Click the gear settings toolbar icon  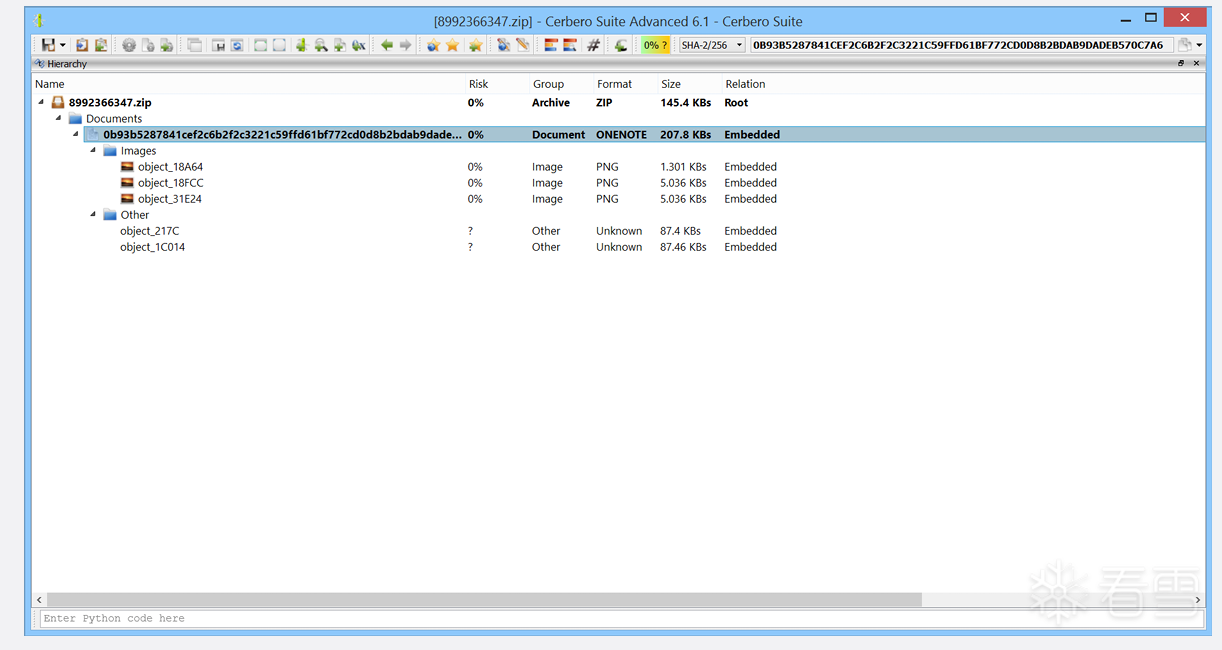point(129,45)
